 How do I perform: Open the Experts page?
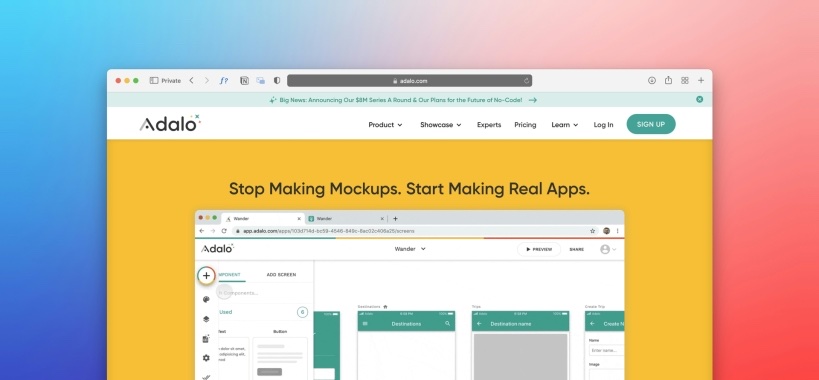click(x=489, y=125)
